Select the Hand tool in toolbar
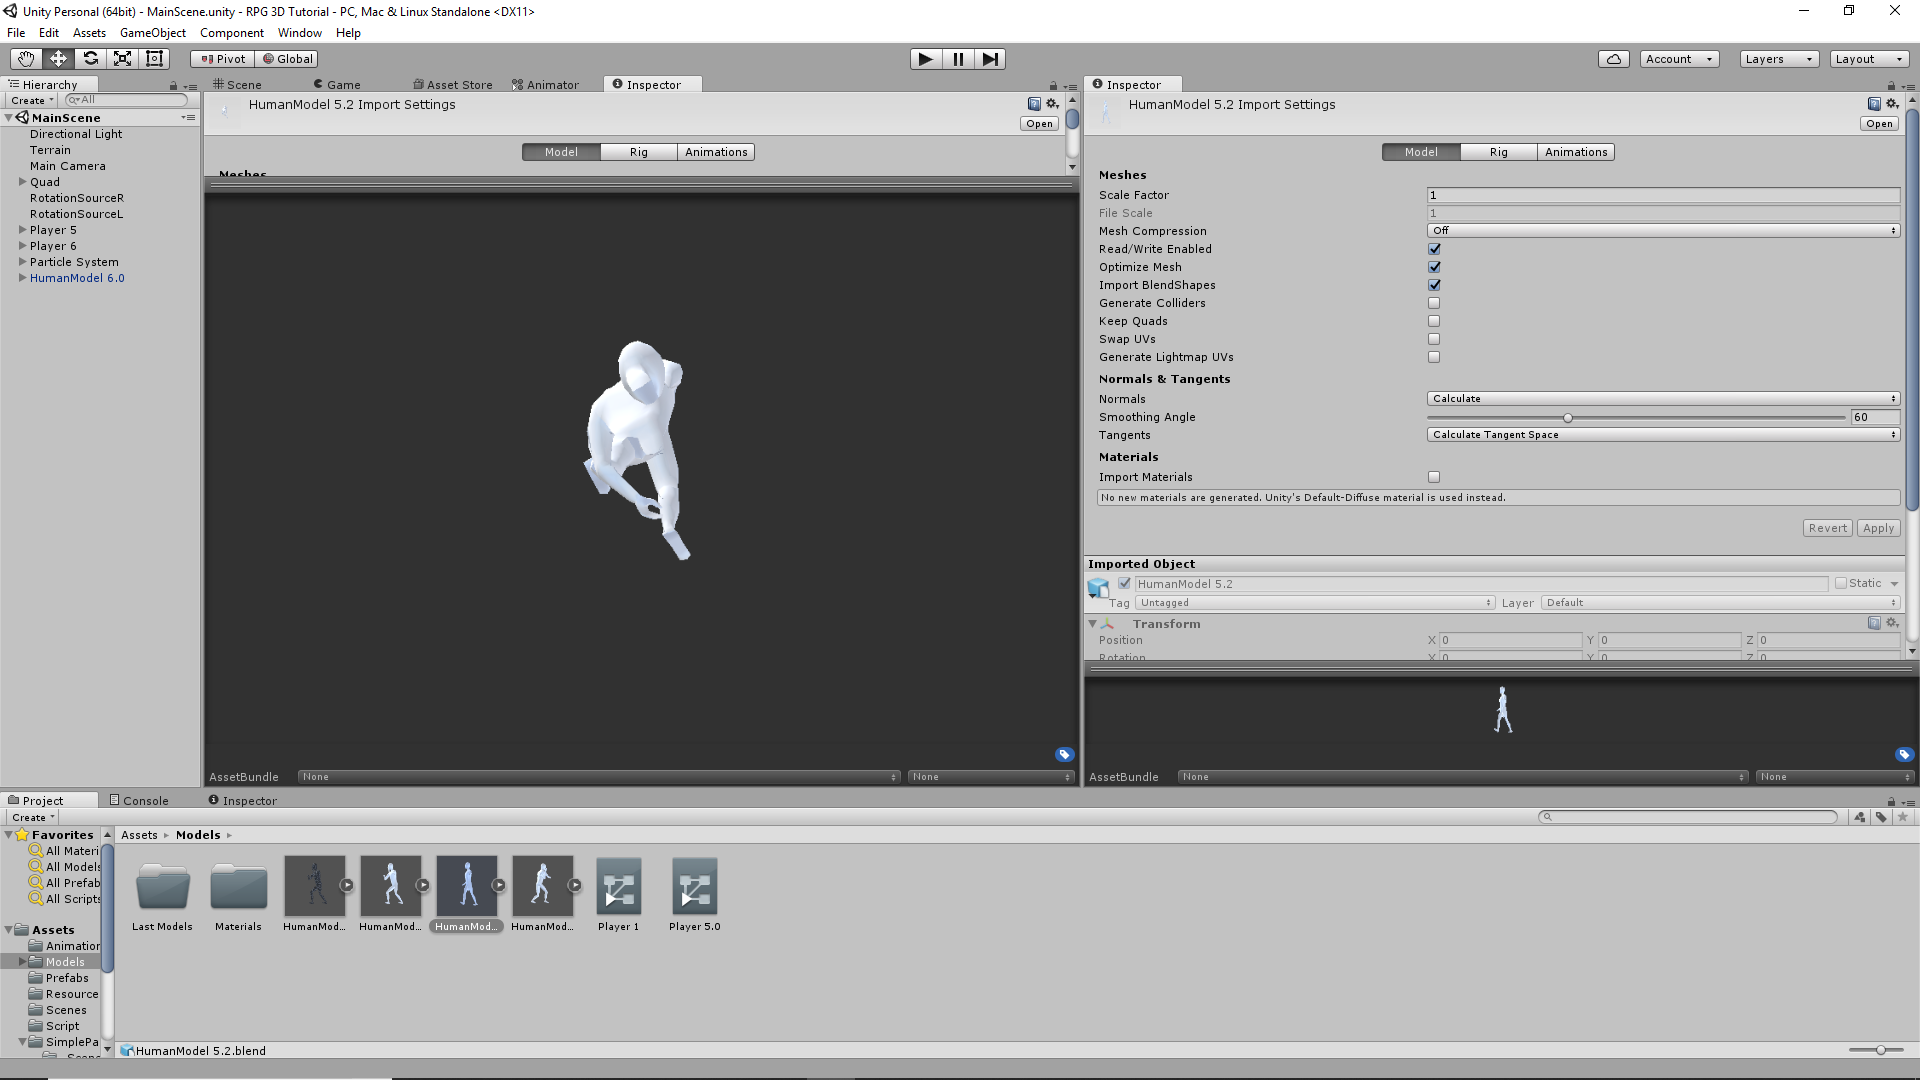1920x1080 pixels. (x=26, y=59)
